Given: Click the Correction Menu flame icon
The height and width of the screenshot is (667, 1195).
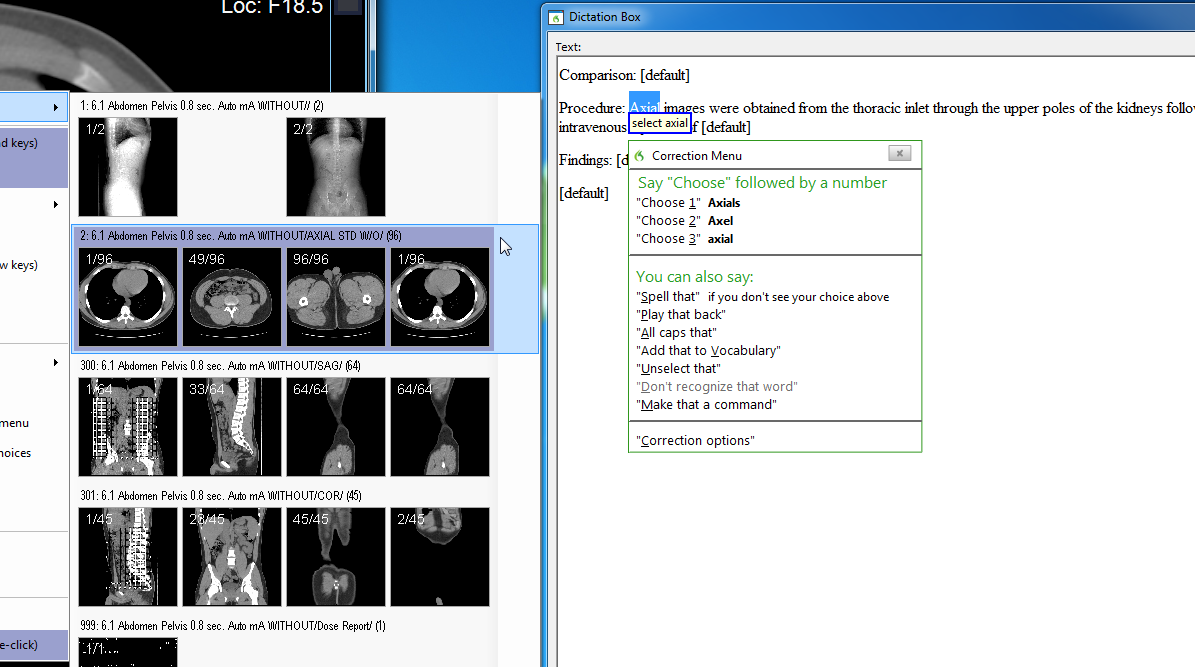Looking at the screenshot, I should coord(639,156).
